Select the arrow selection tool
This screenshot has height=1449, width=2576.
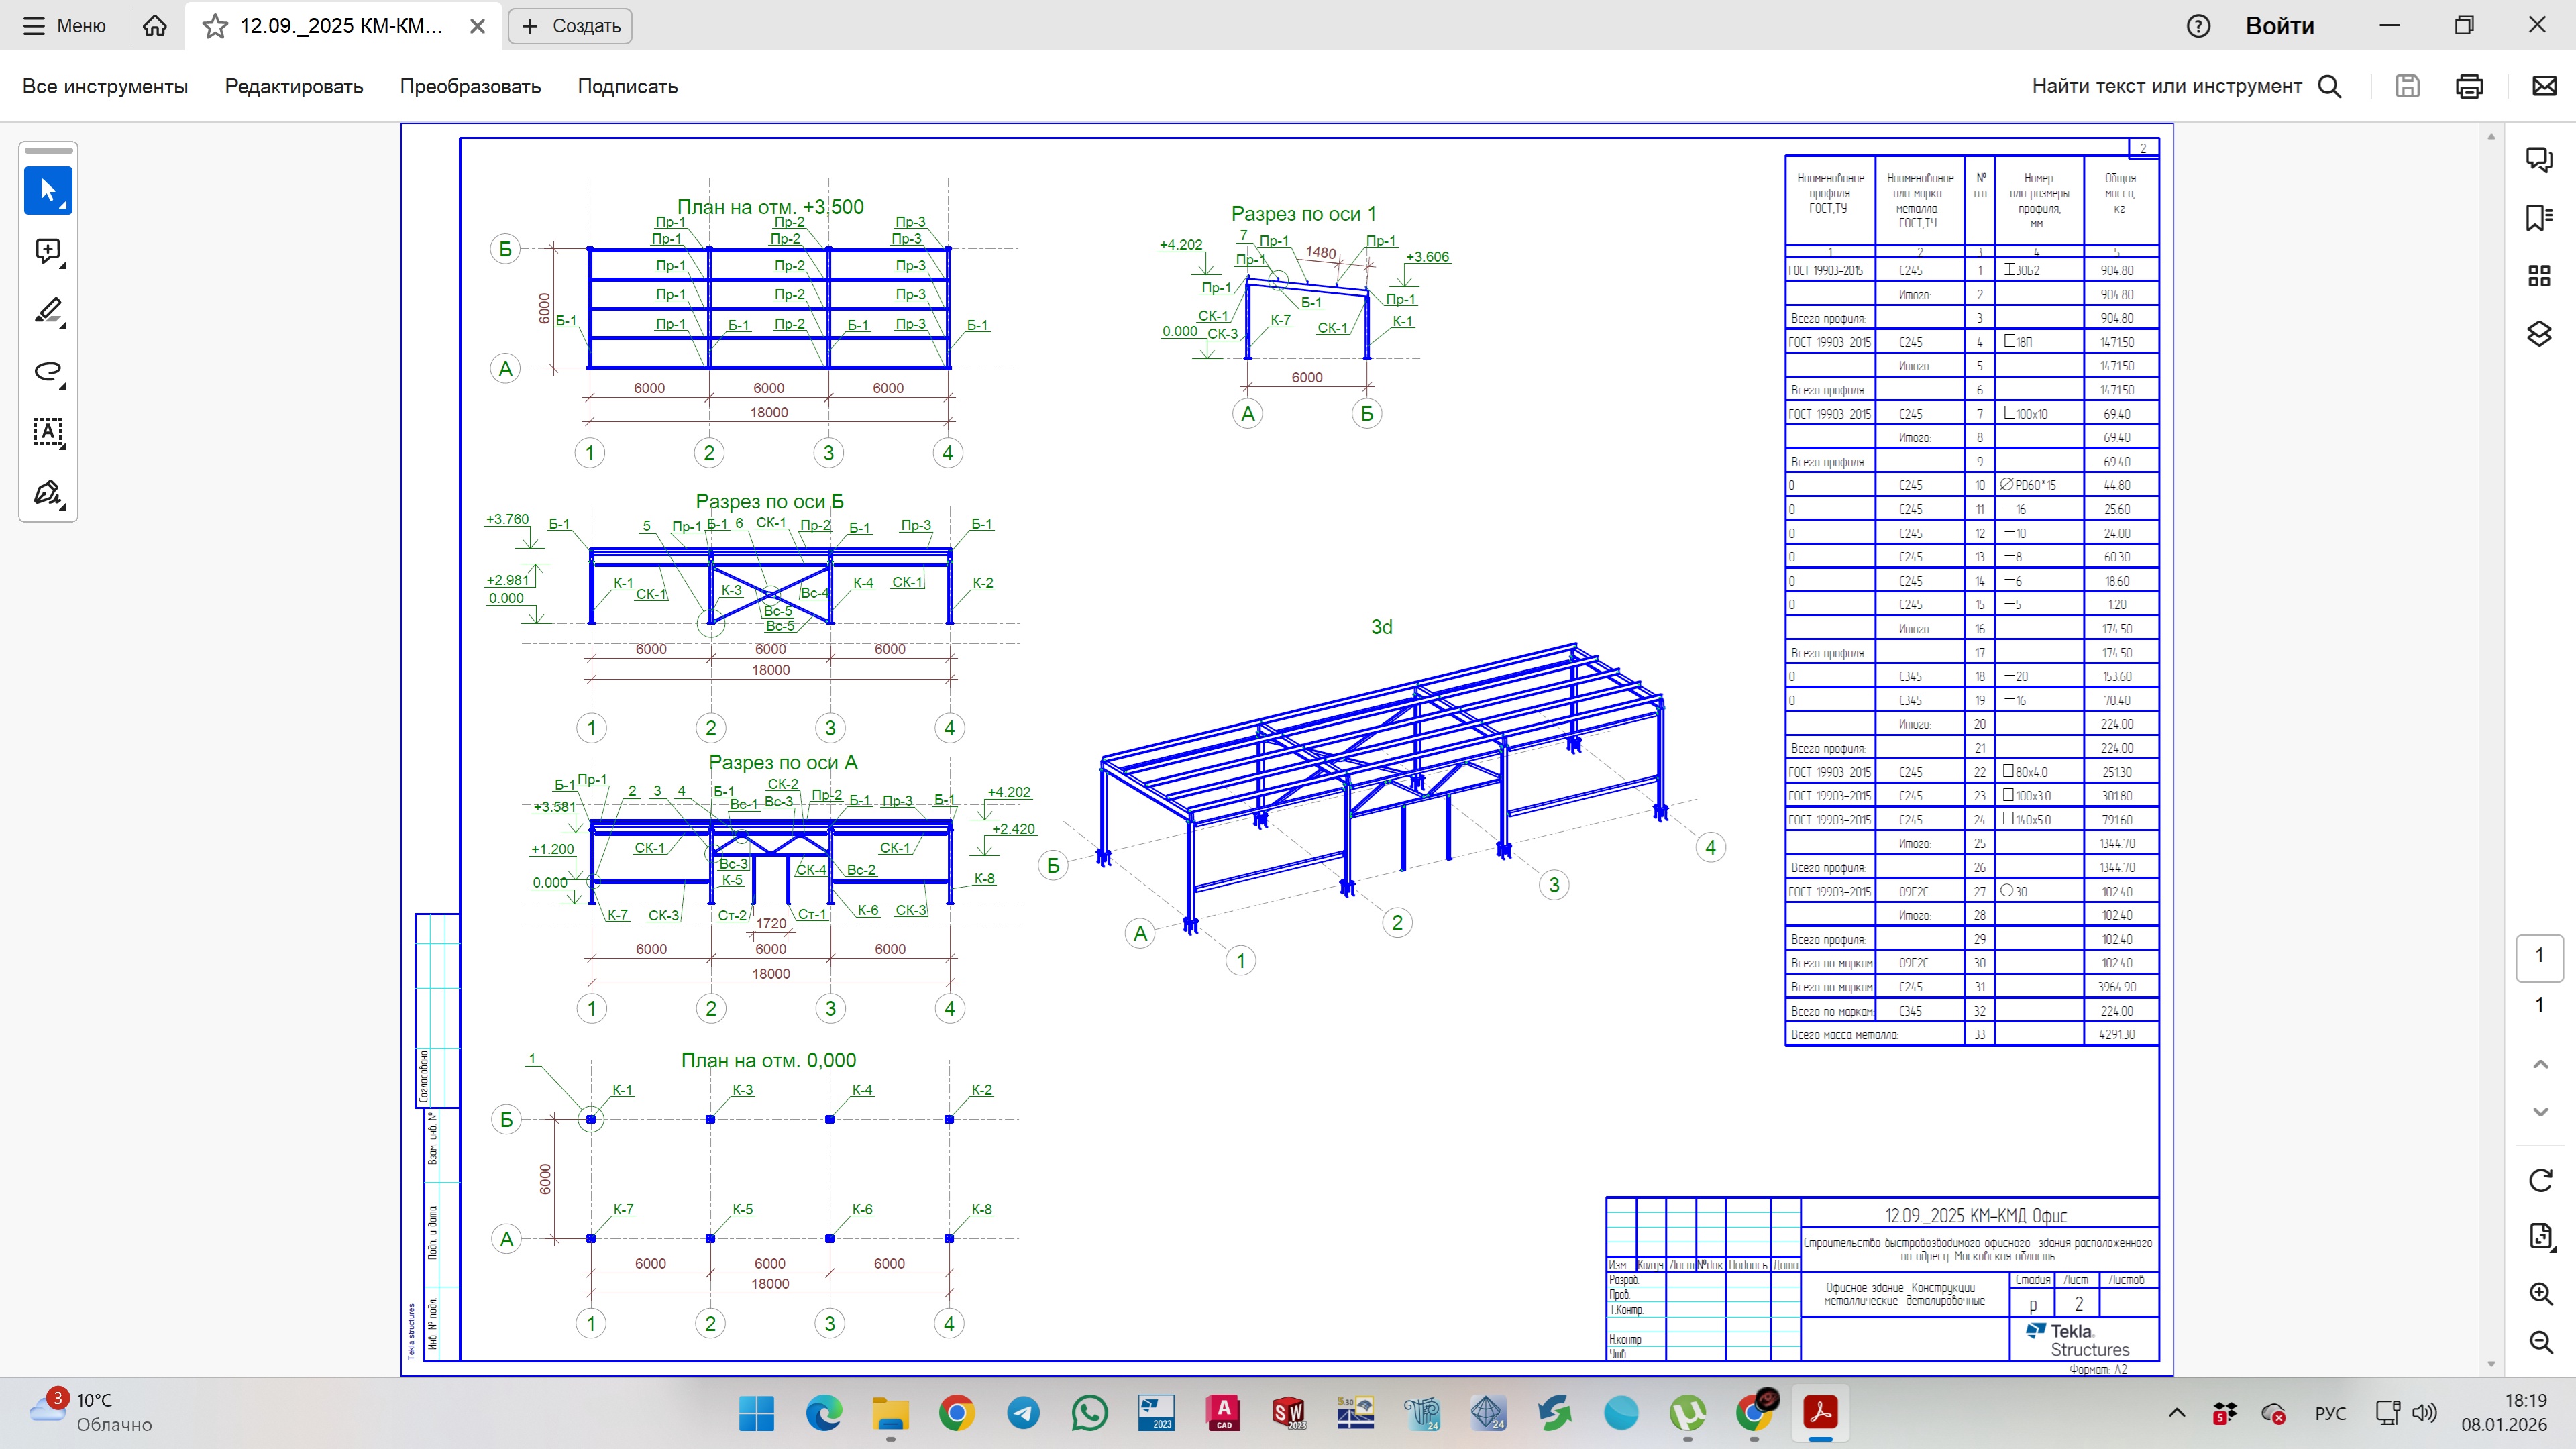pos(48,190)
